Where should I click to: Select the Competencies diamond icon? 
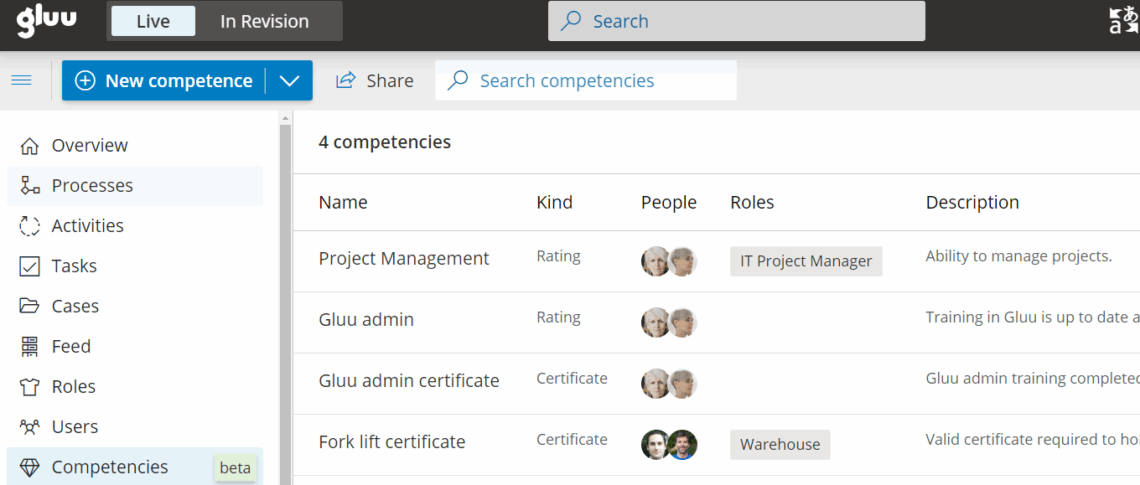(x=30, y=467)
